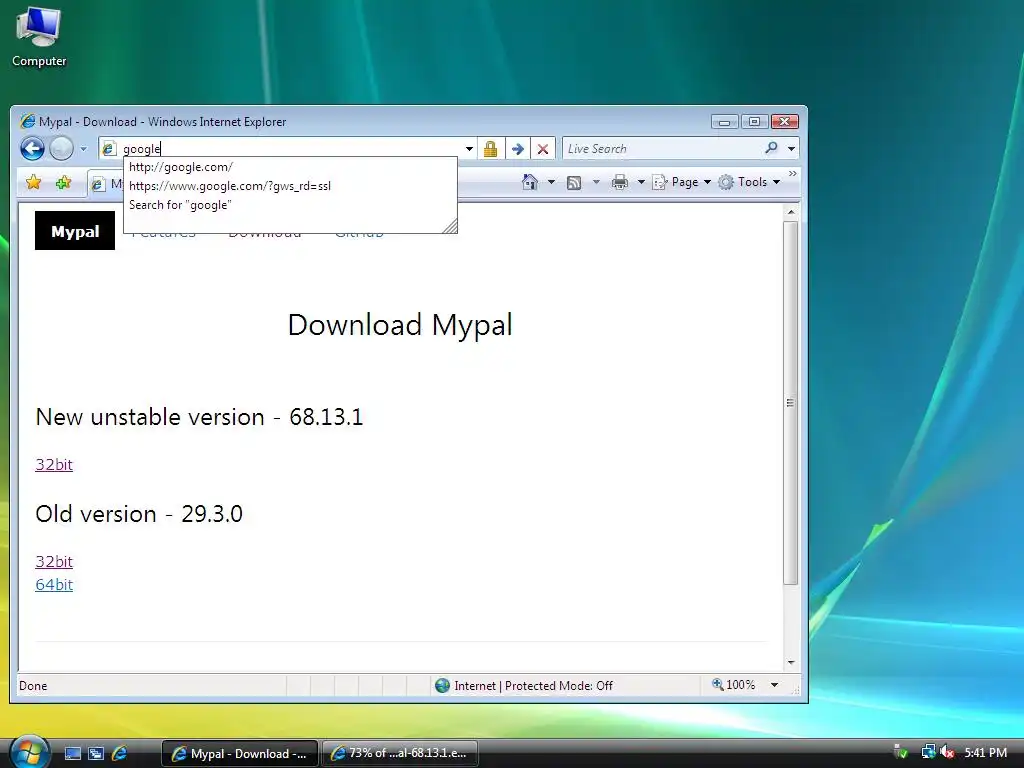Click the Print icon

pos(620,182)
